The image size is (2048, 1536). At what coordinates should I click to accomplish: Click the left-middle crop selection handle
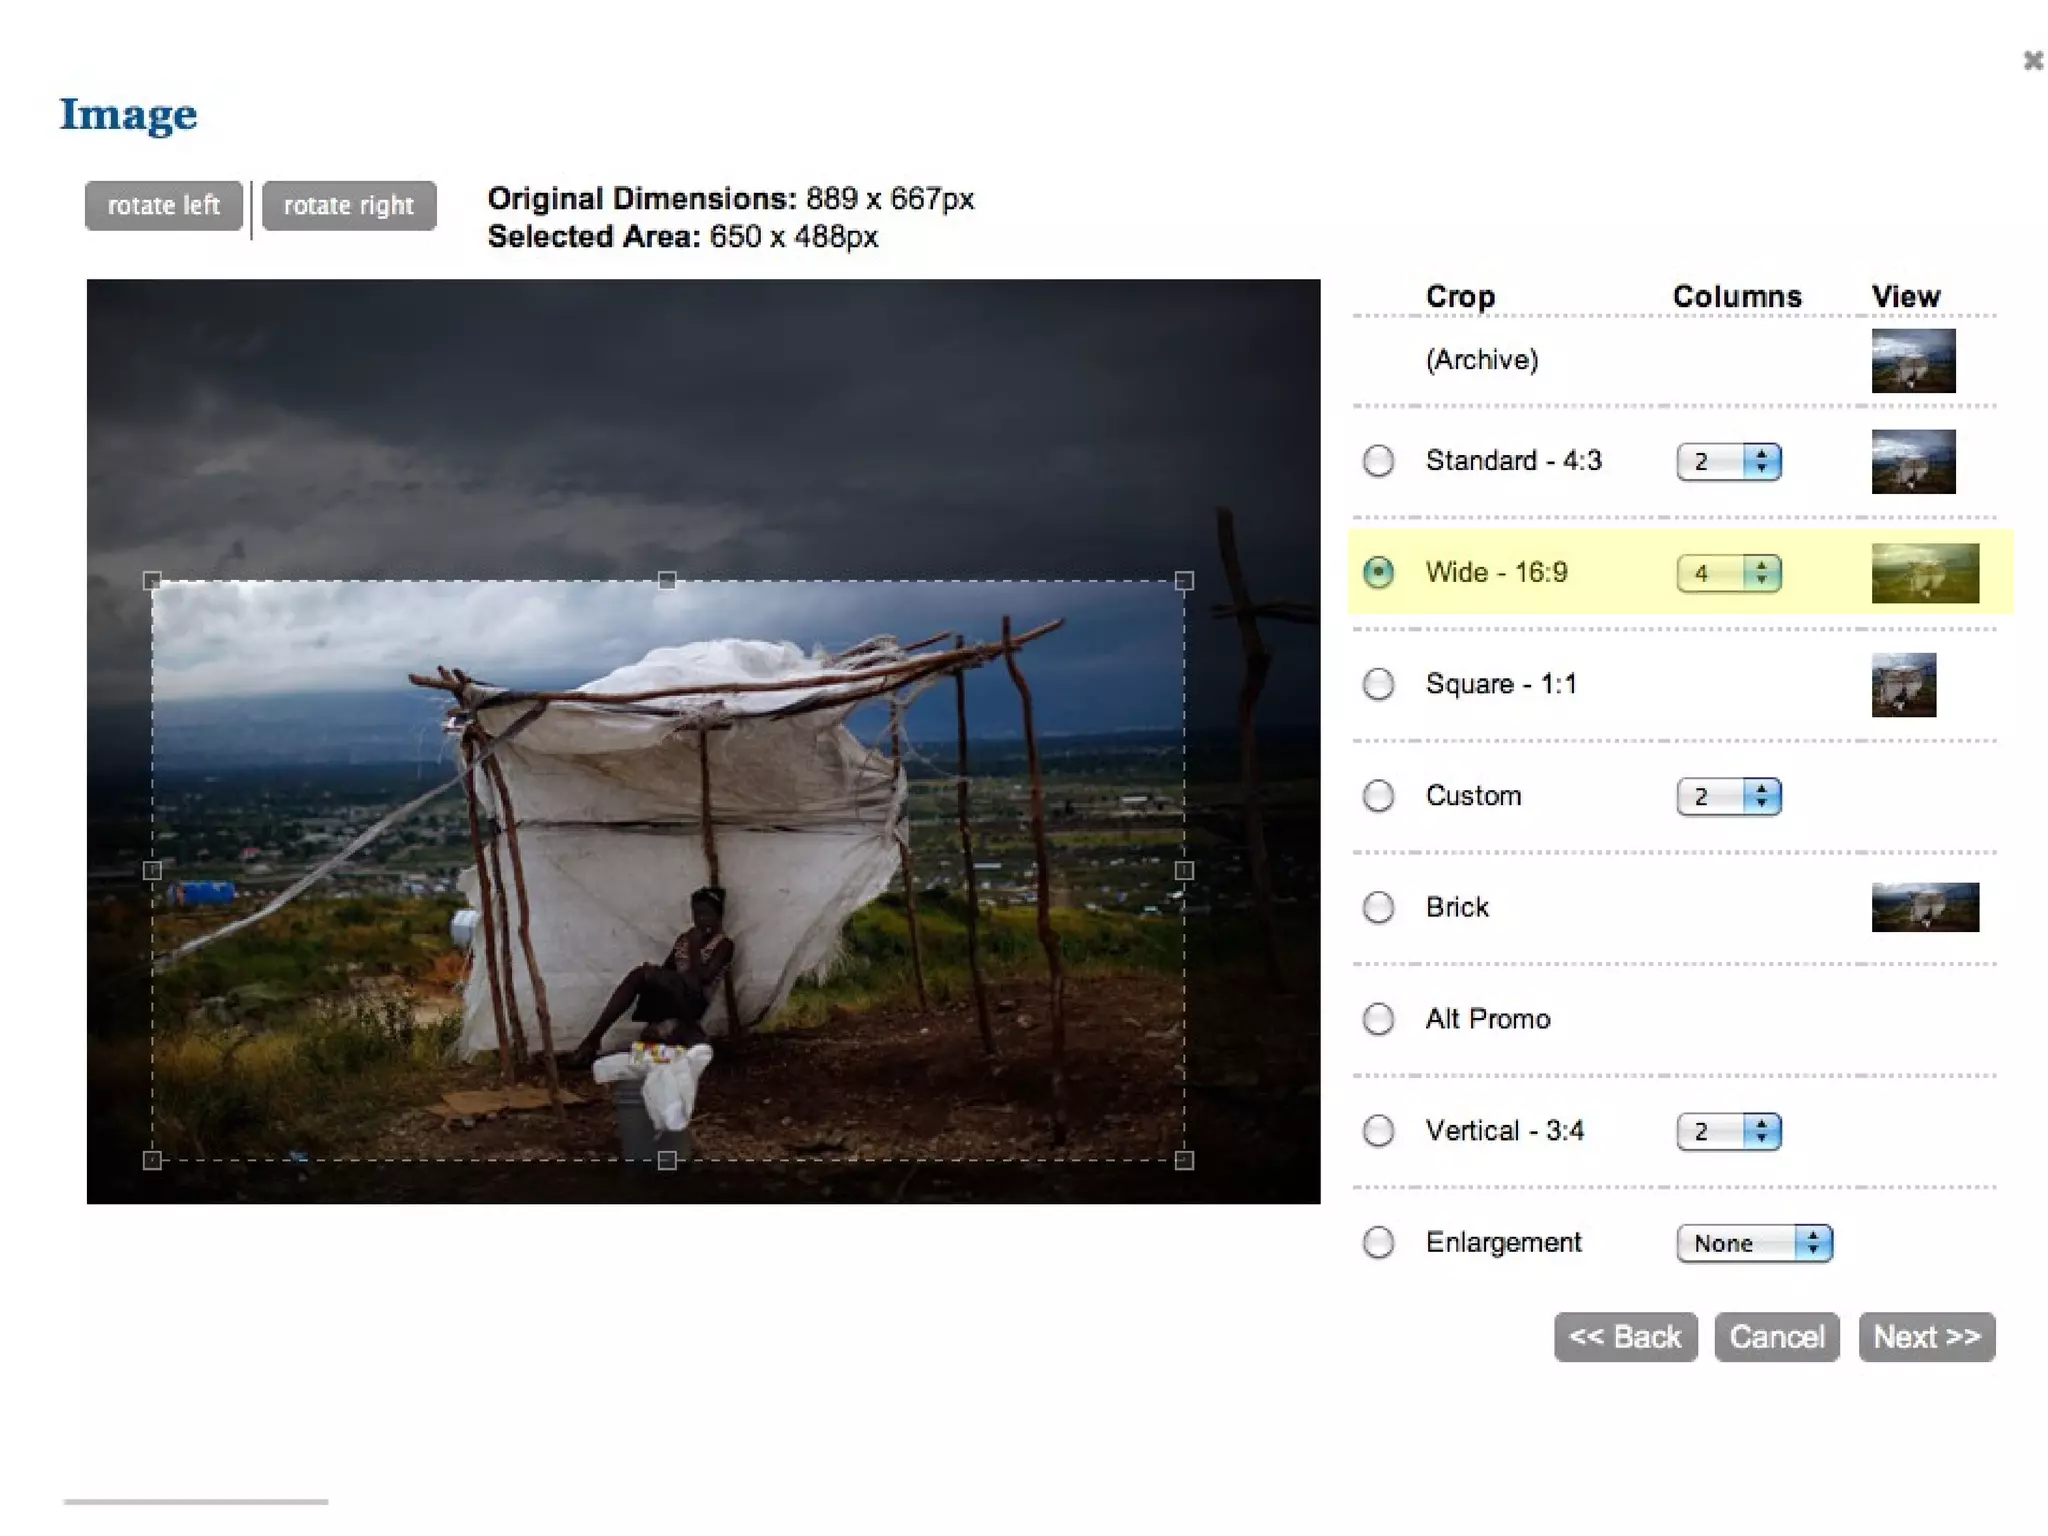(152, 871)
